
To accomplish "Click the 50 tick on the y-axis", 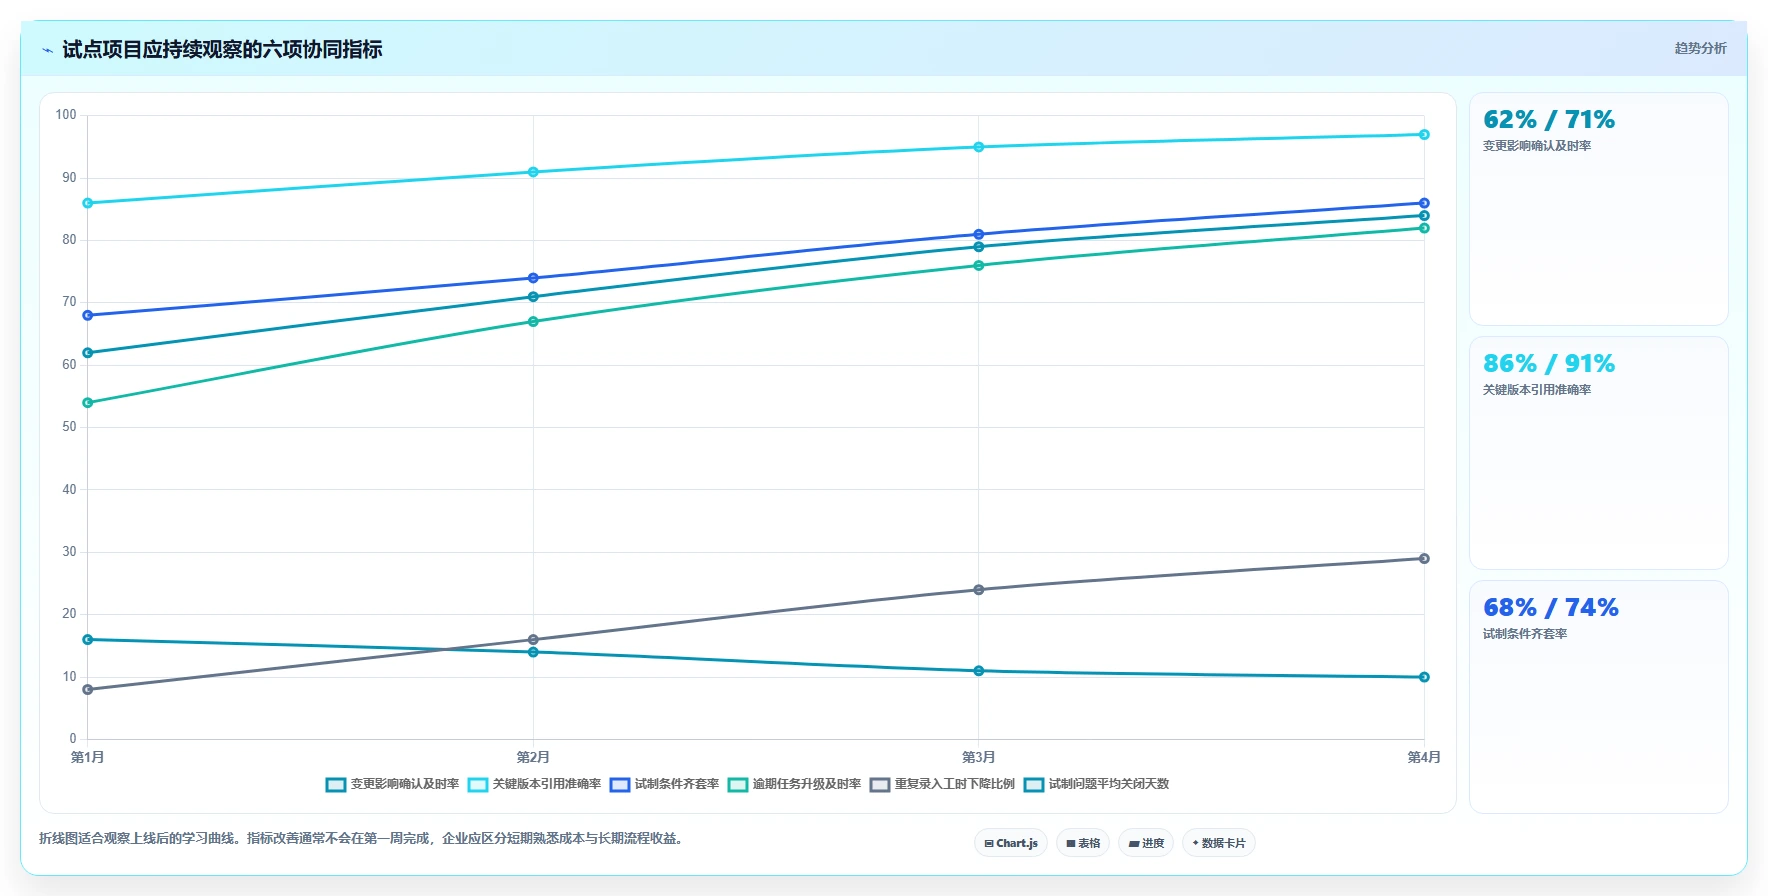I will click(x=69, y=427).
